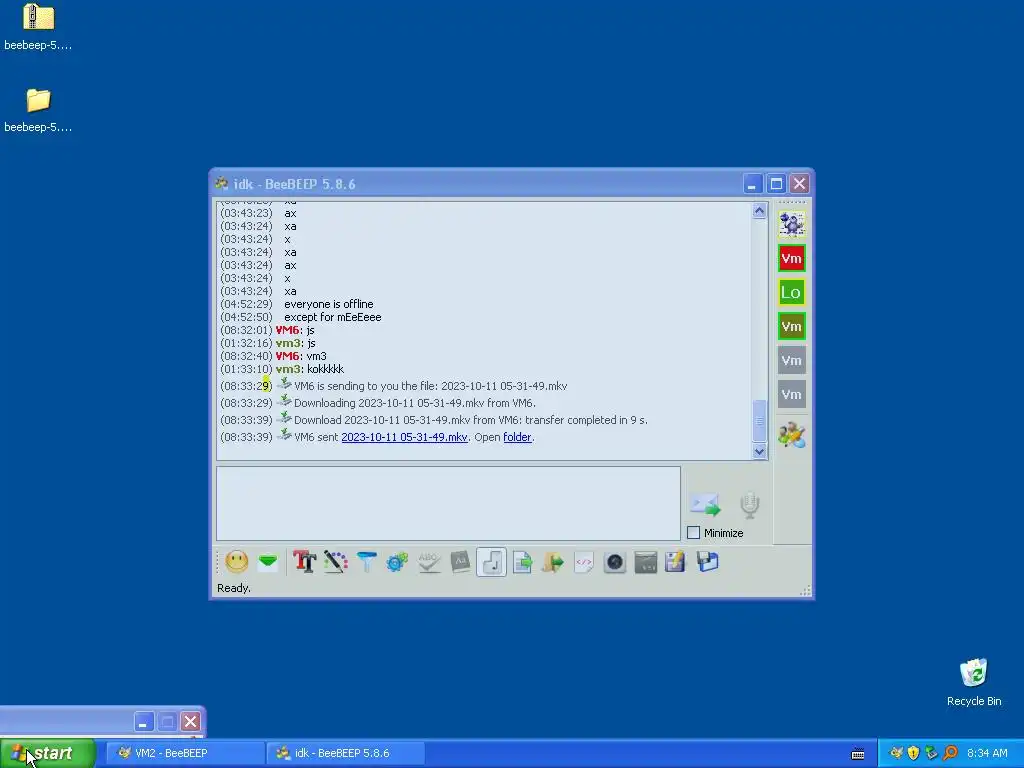The width and height of the screenshot is (1024, 768).
Task: Open chat with red Vm user avatar
Action: (792, 258)
